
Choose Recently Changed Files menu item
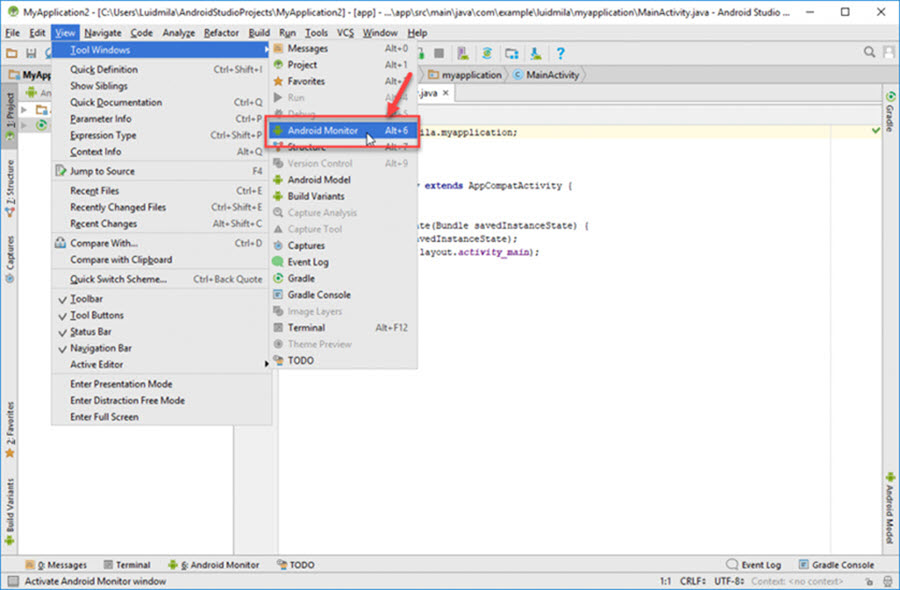[161, 207]
